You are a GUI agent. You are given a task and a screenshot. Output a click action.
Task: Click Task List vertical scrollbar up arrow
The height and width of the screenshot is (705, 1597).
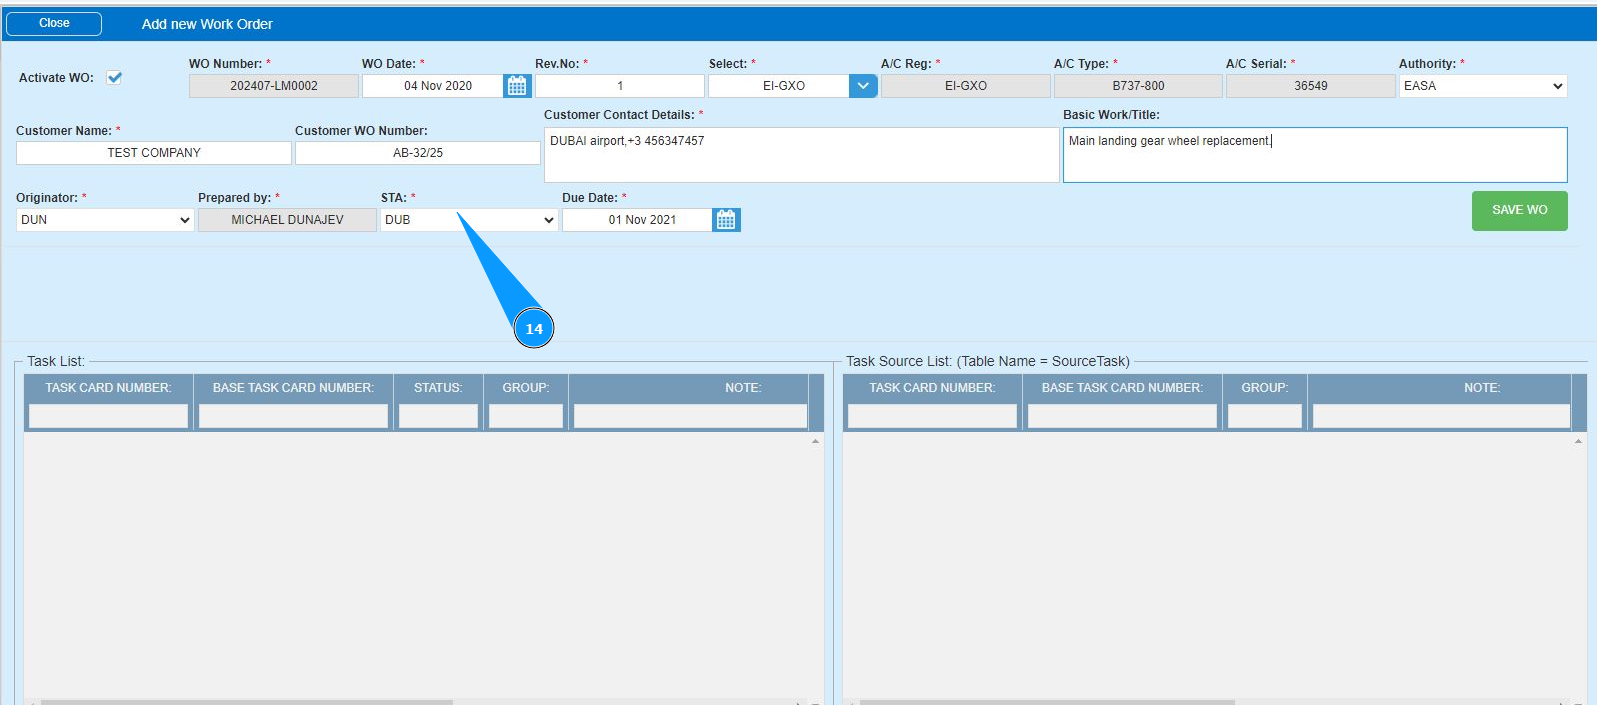pyautogui.click(x=815, y=441)
